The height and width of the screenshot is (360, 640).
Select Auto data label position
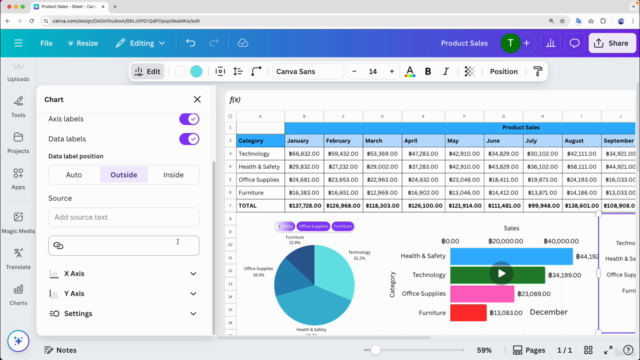(x=74, y=175)
